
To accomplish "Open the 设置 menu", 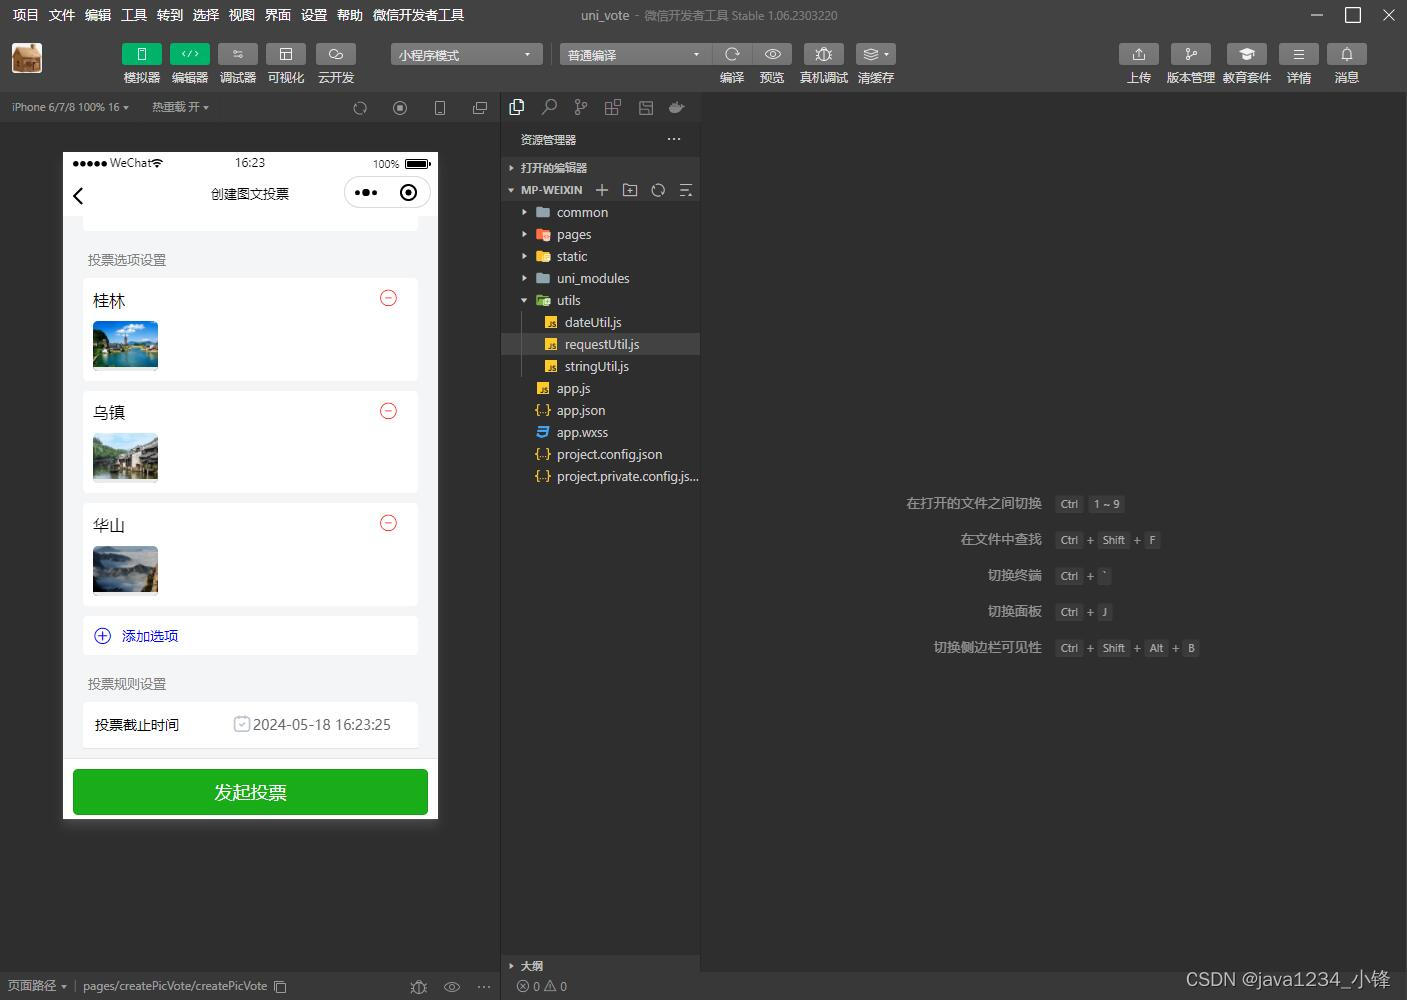I will coord(313,15).
